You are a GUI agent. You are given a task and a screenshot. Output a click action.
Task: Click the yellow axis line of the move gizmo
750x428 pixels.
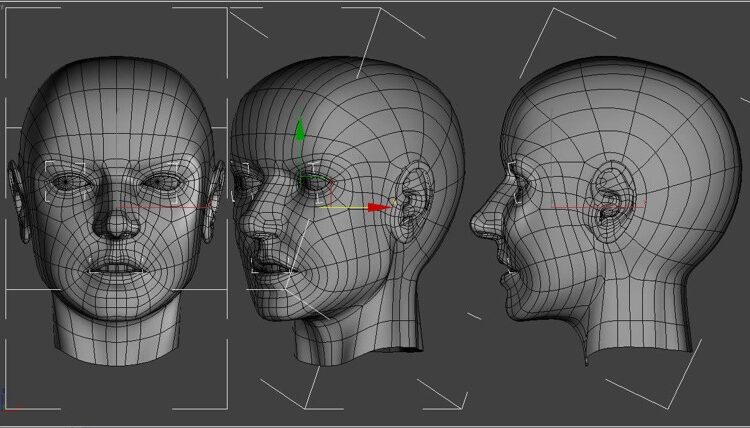tap(343, 208)
